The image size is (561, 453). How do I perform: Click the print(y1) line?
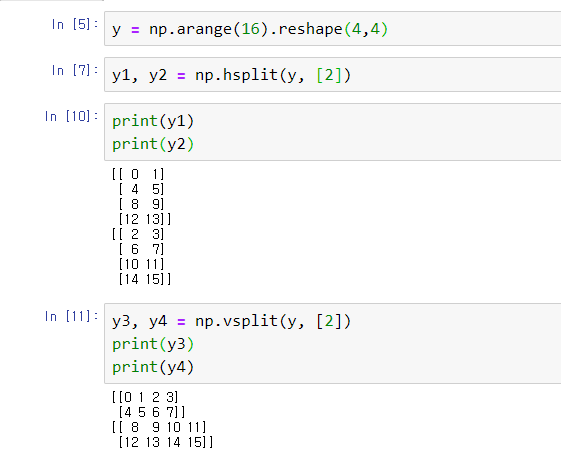pos(153,121)
